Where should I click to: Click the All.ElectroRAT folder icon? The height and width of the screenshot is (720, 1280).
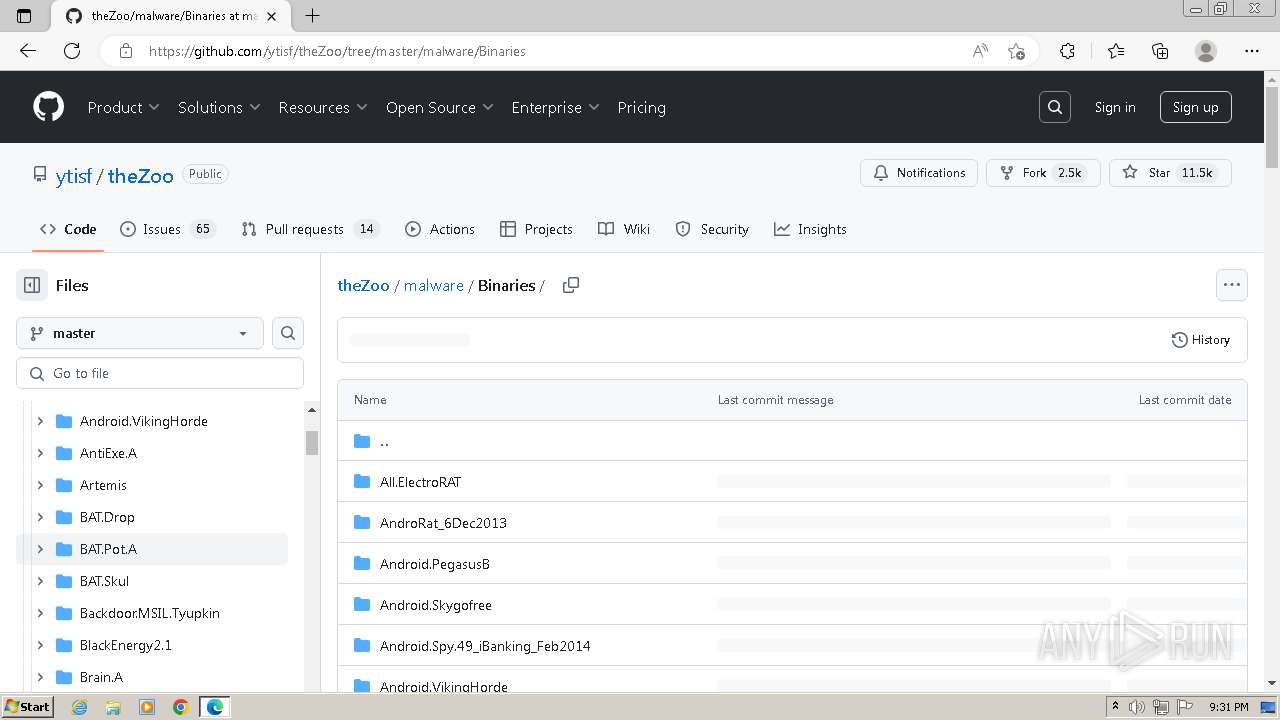click(x=362, y=482)
